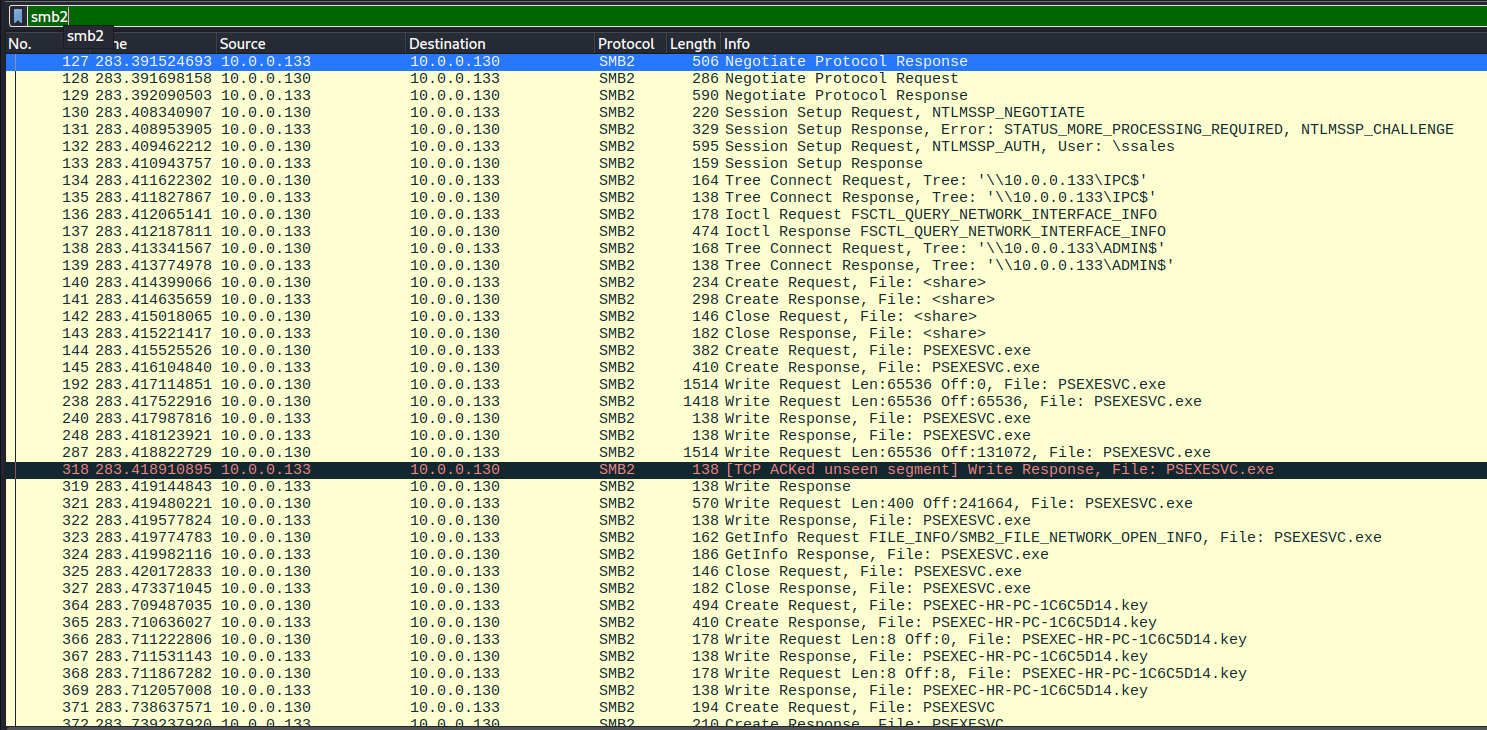
Task: Sort packets by Destination column header
Action: click(500, 44)
